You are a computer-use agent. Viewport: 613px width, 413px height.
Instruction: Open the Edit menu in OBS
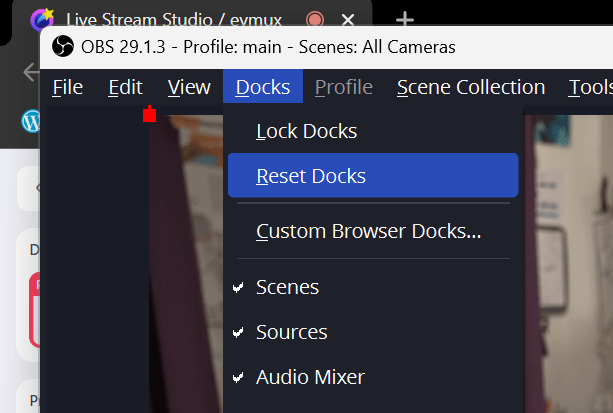[125, 87]
